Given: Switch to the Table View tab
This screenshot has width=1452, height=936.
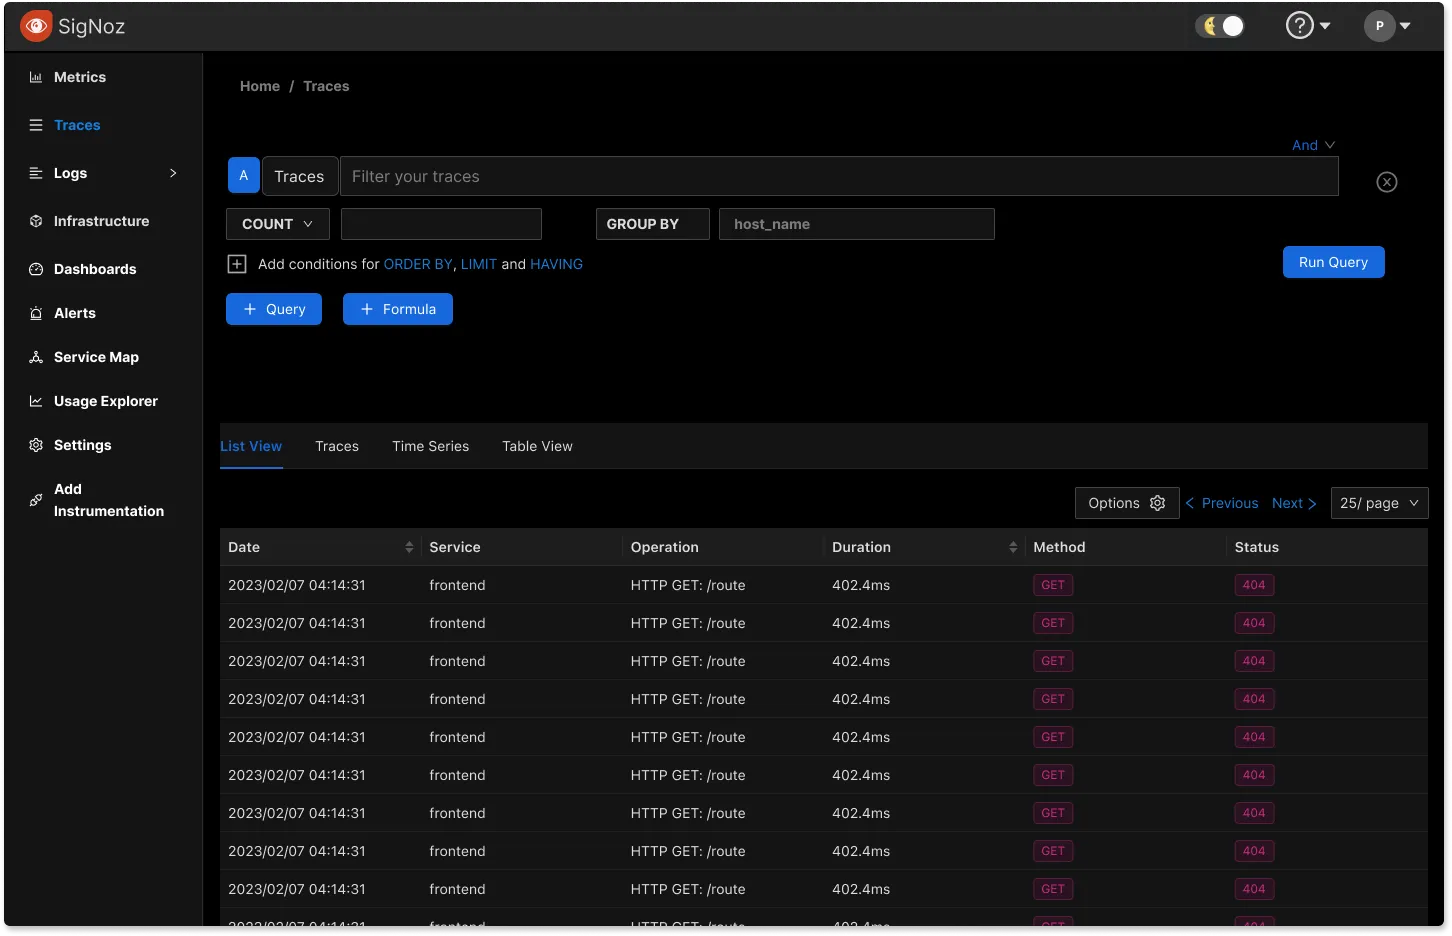Looking at the screenshot, I should coord(537,446).
